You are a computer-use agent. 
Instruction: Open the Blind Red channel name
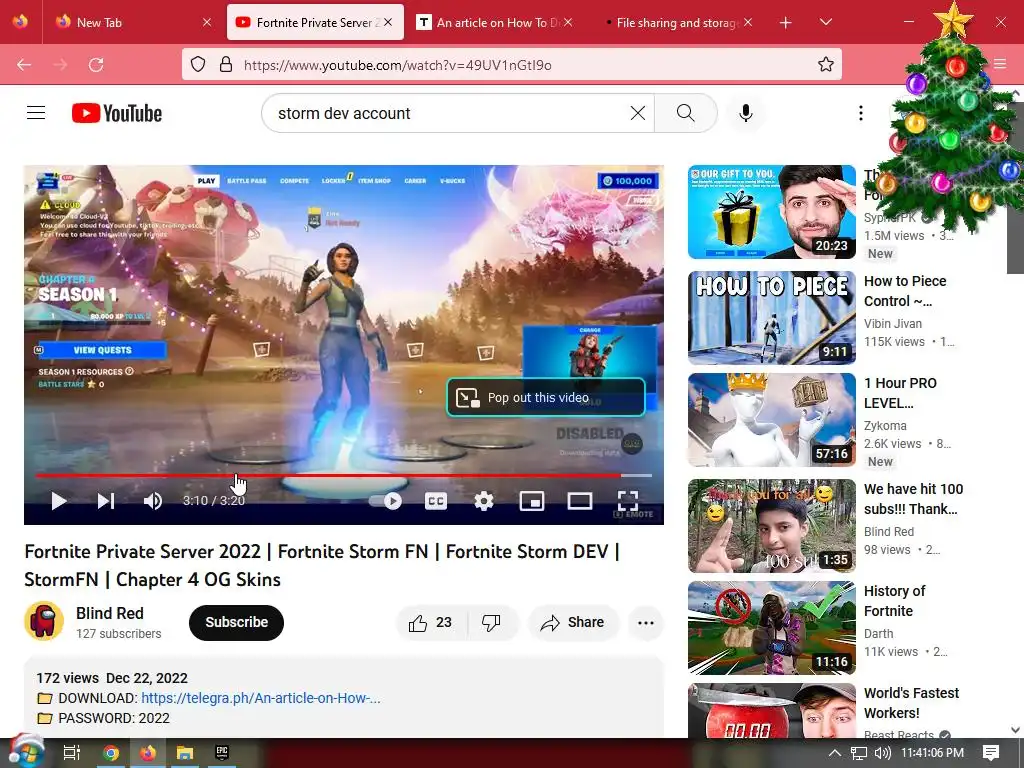pyautogui.click(x=110, y=613)
